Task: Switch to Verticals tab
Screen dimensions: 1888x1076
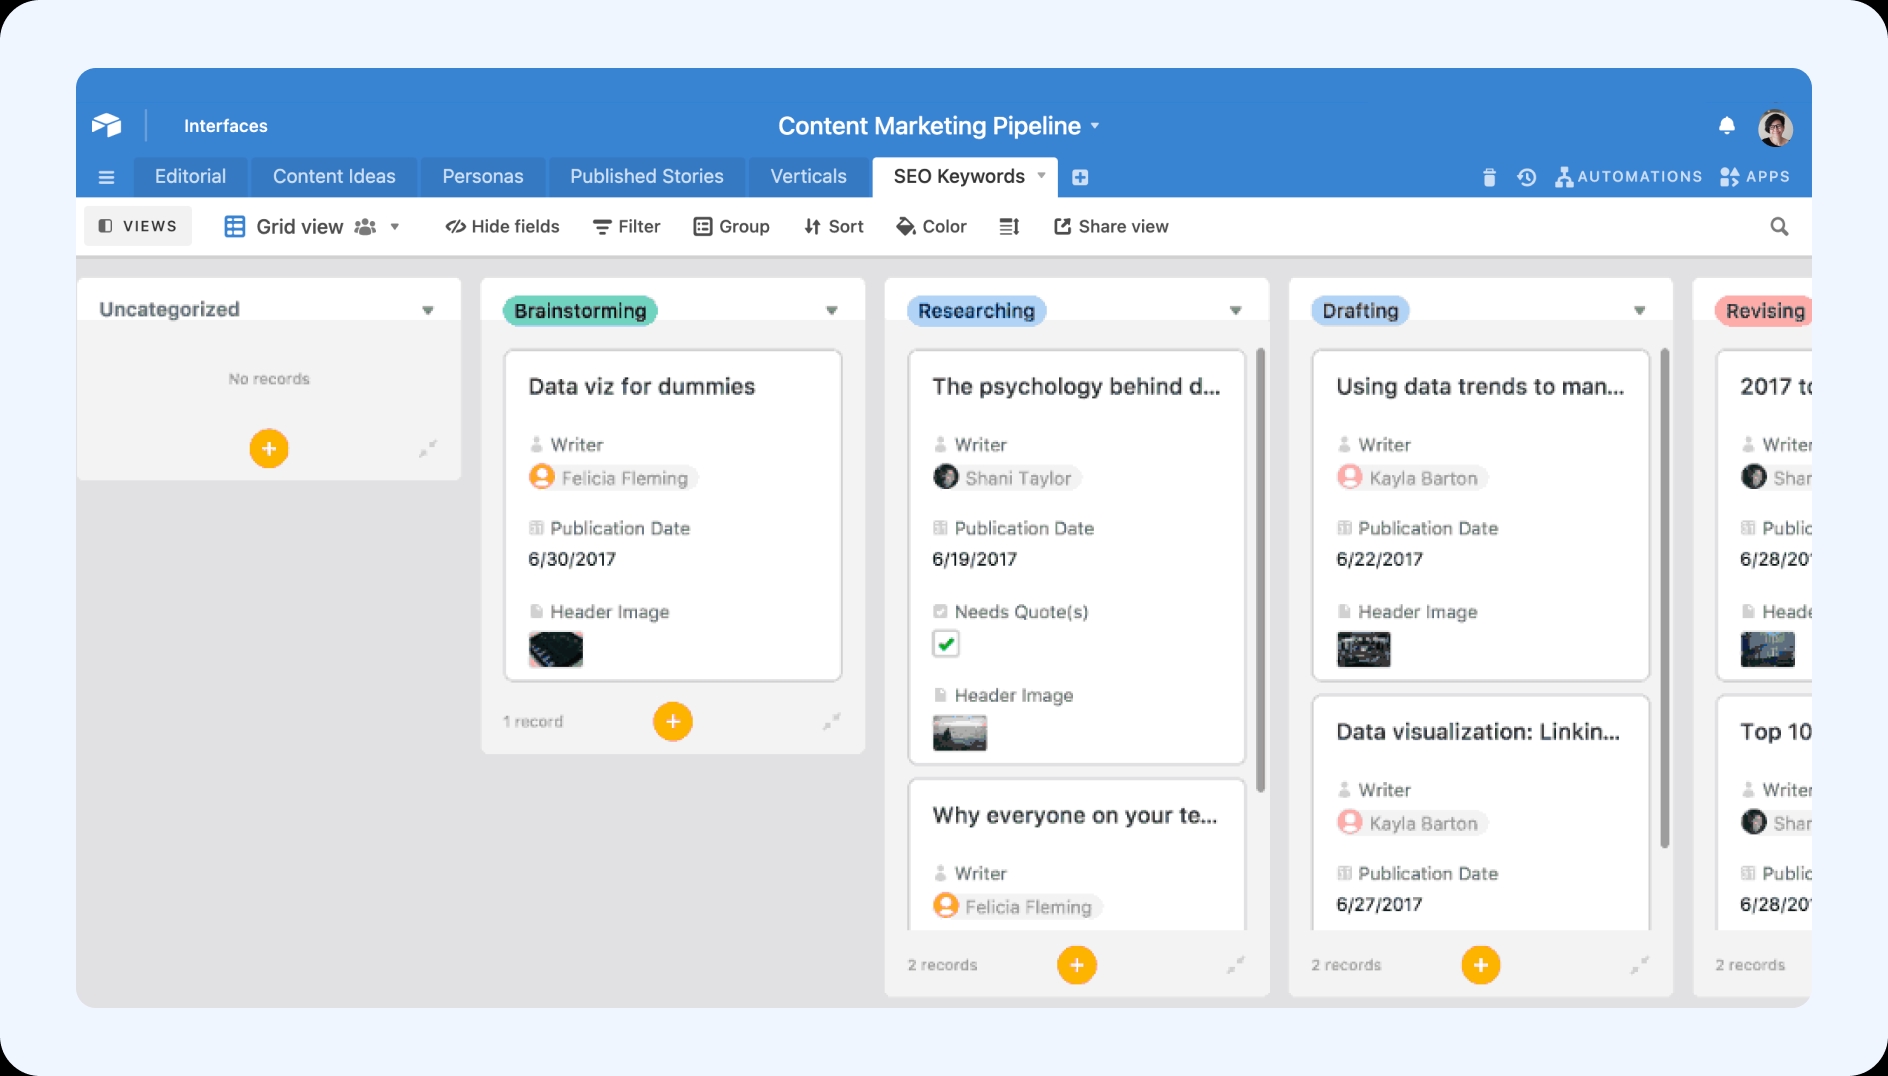Action: [x=808, y=177]
